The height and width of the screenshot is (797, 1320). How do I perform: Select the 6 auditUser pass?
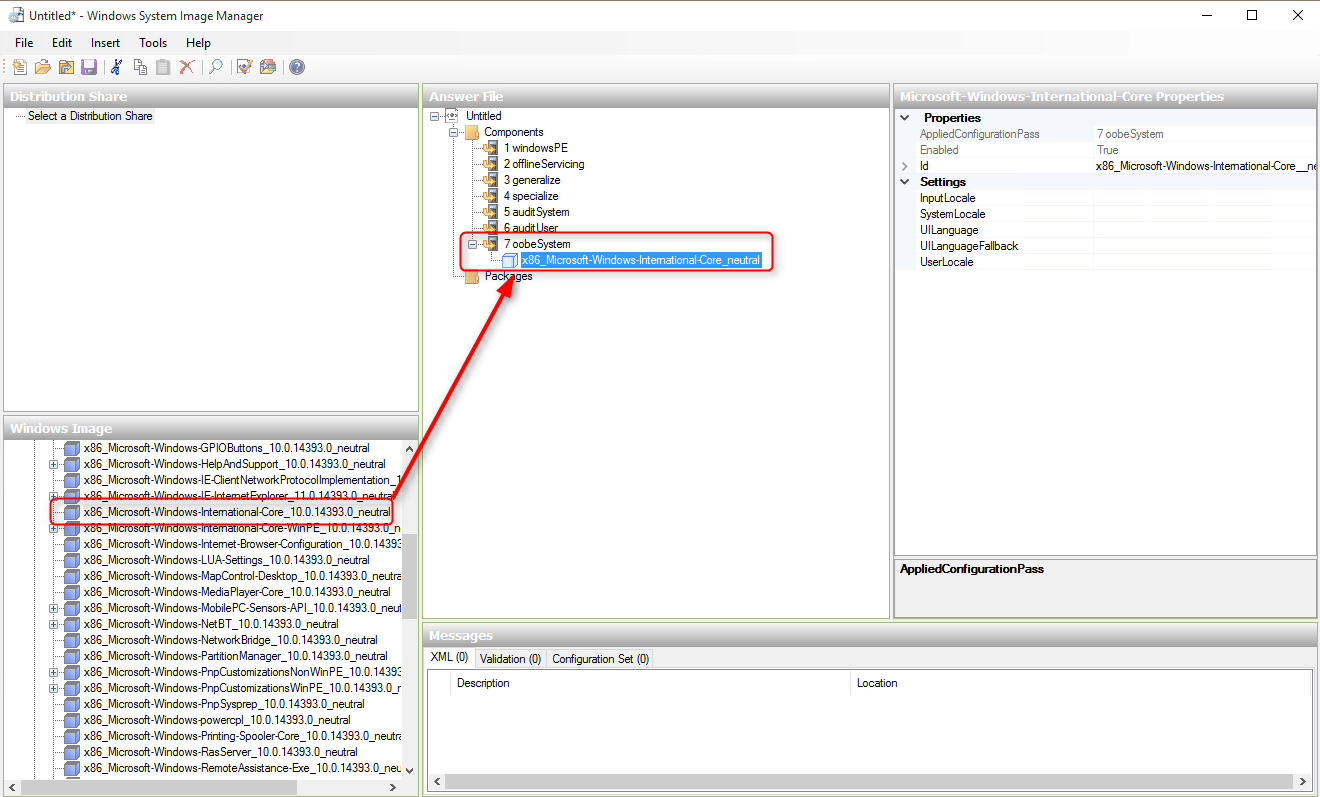pos(530,228)
